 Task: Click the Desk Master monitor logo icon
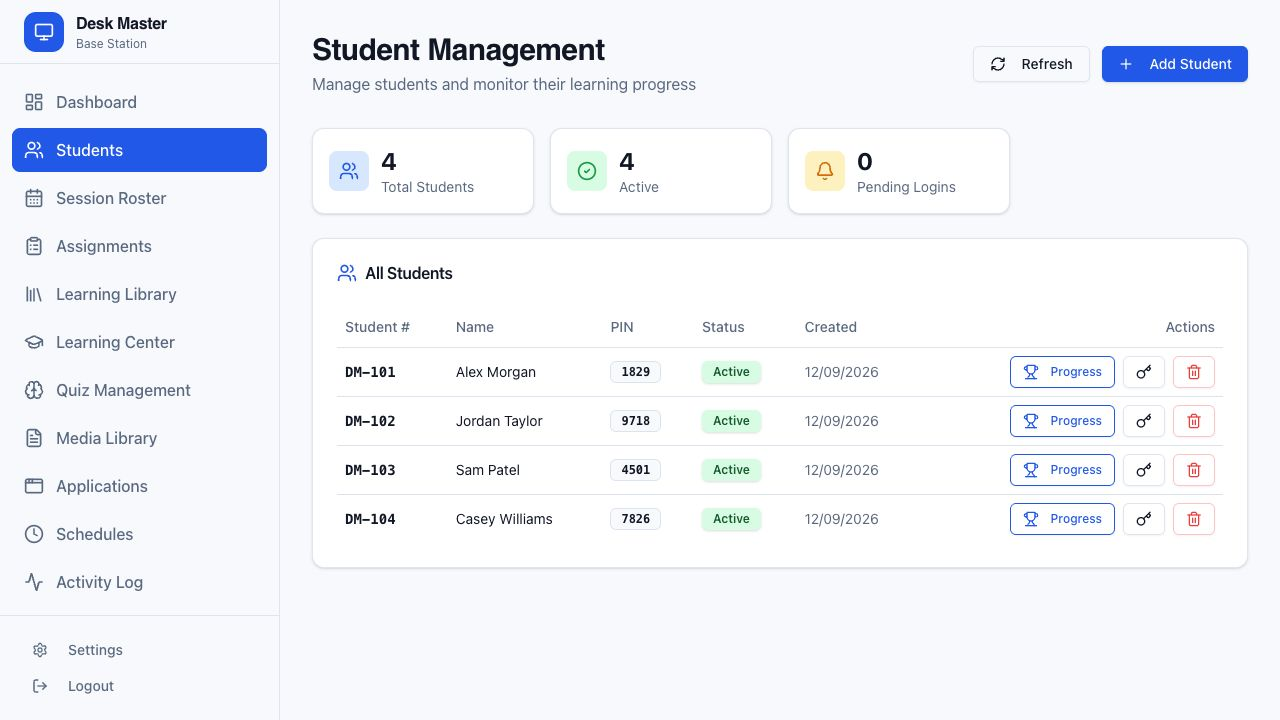[x=44, y=32]
